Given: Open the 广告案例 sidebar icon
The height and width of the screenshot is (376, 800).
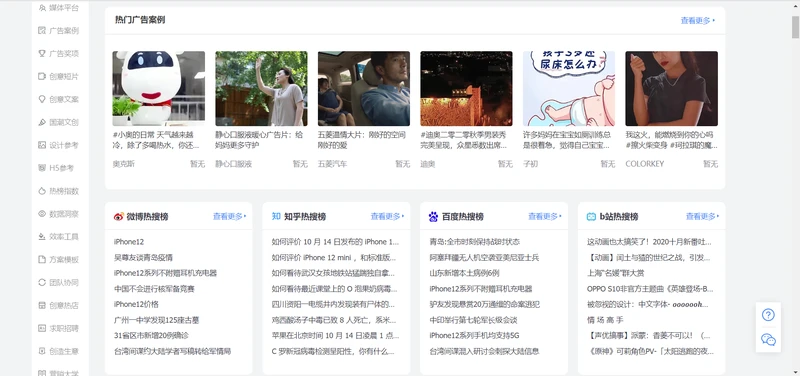Looking at the screenshot, I should pyautogui.click(x=42, y=31).
